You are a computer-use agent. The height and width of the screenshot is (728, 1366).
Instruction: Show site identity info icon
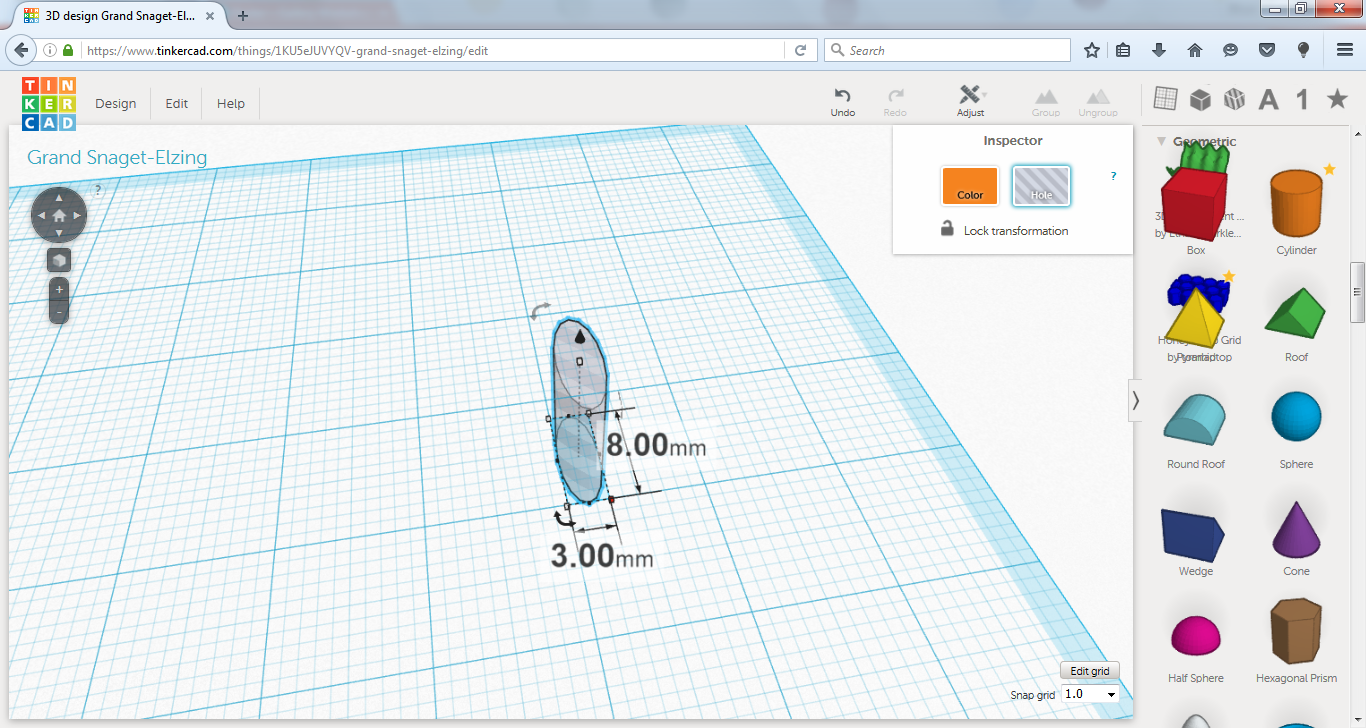point(49,50)
